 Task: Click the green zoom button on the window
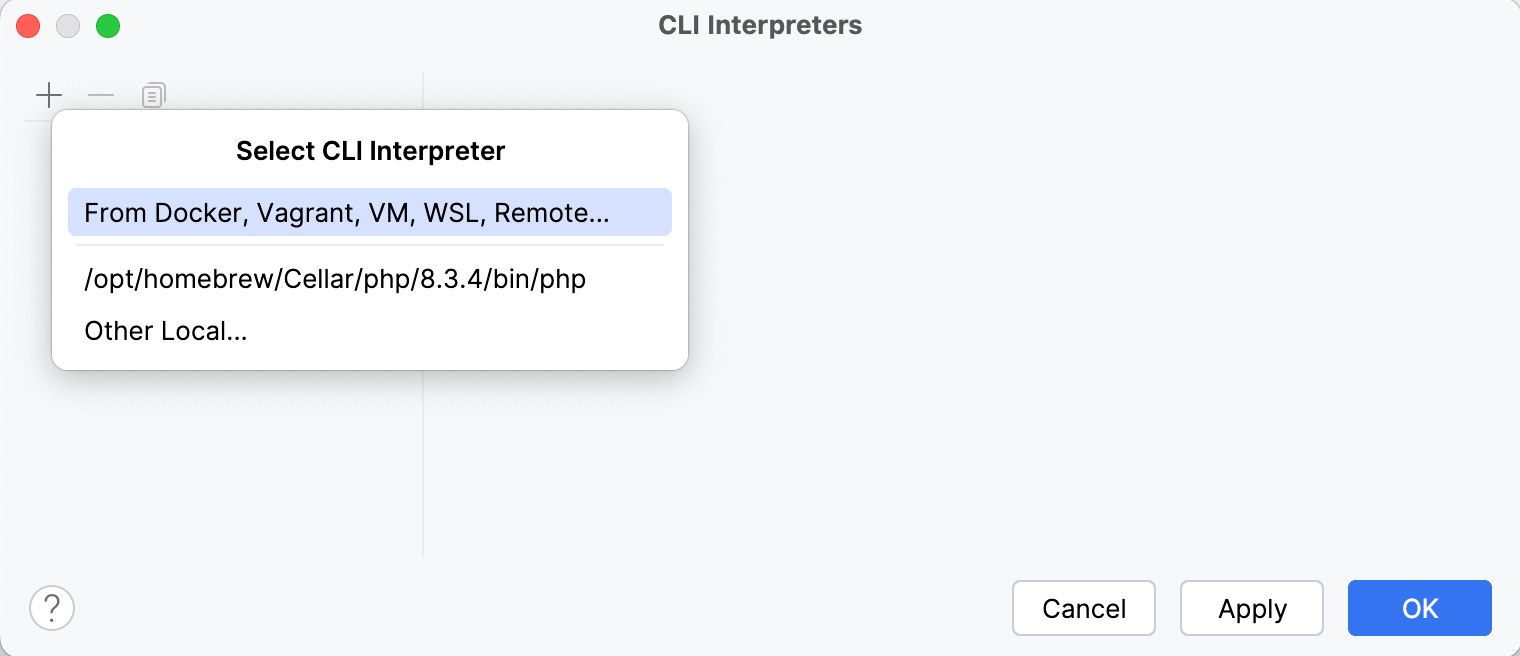pyautogui.click(x=108, y=25)
